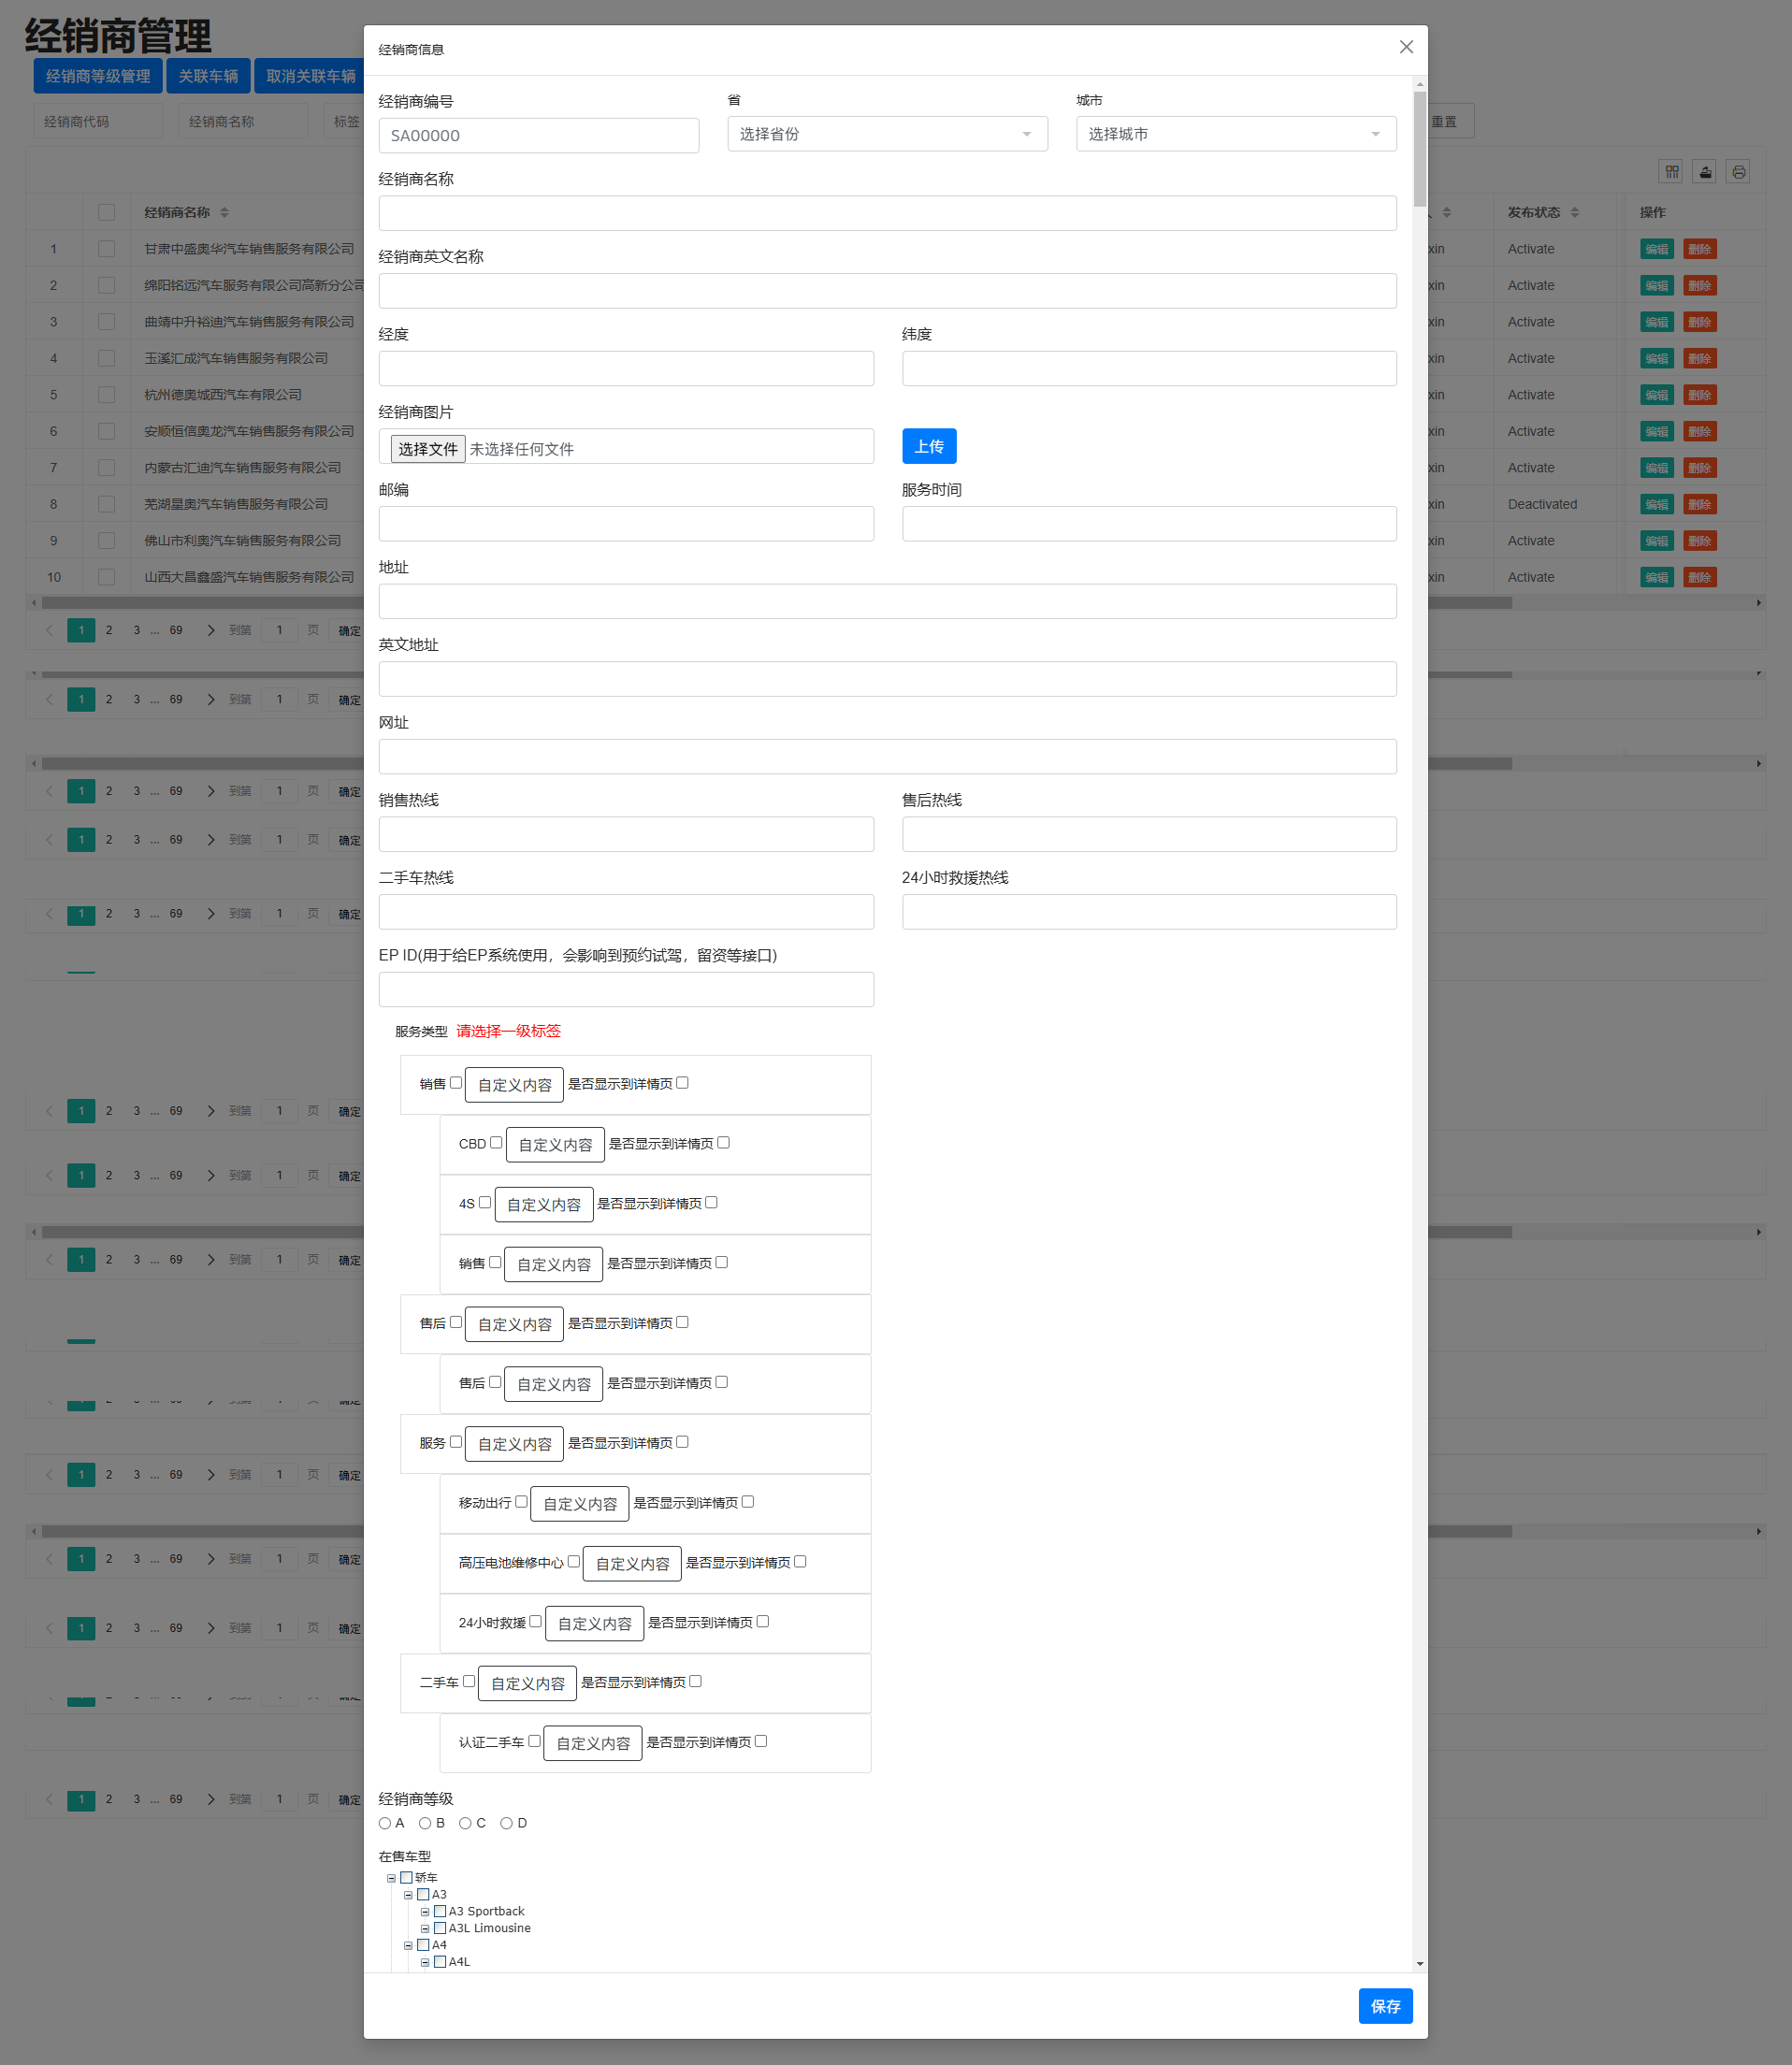Click the dialog's vertical scrollbar thumb
Screen dimensions: 1792x2065
pyautogui.click(x=1419, y=150)
